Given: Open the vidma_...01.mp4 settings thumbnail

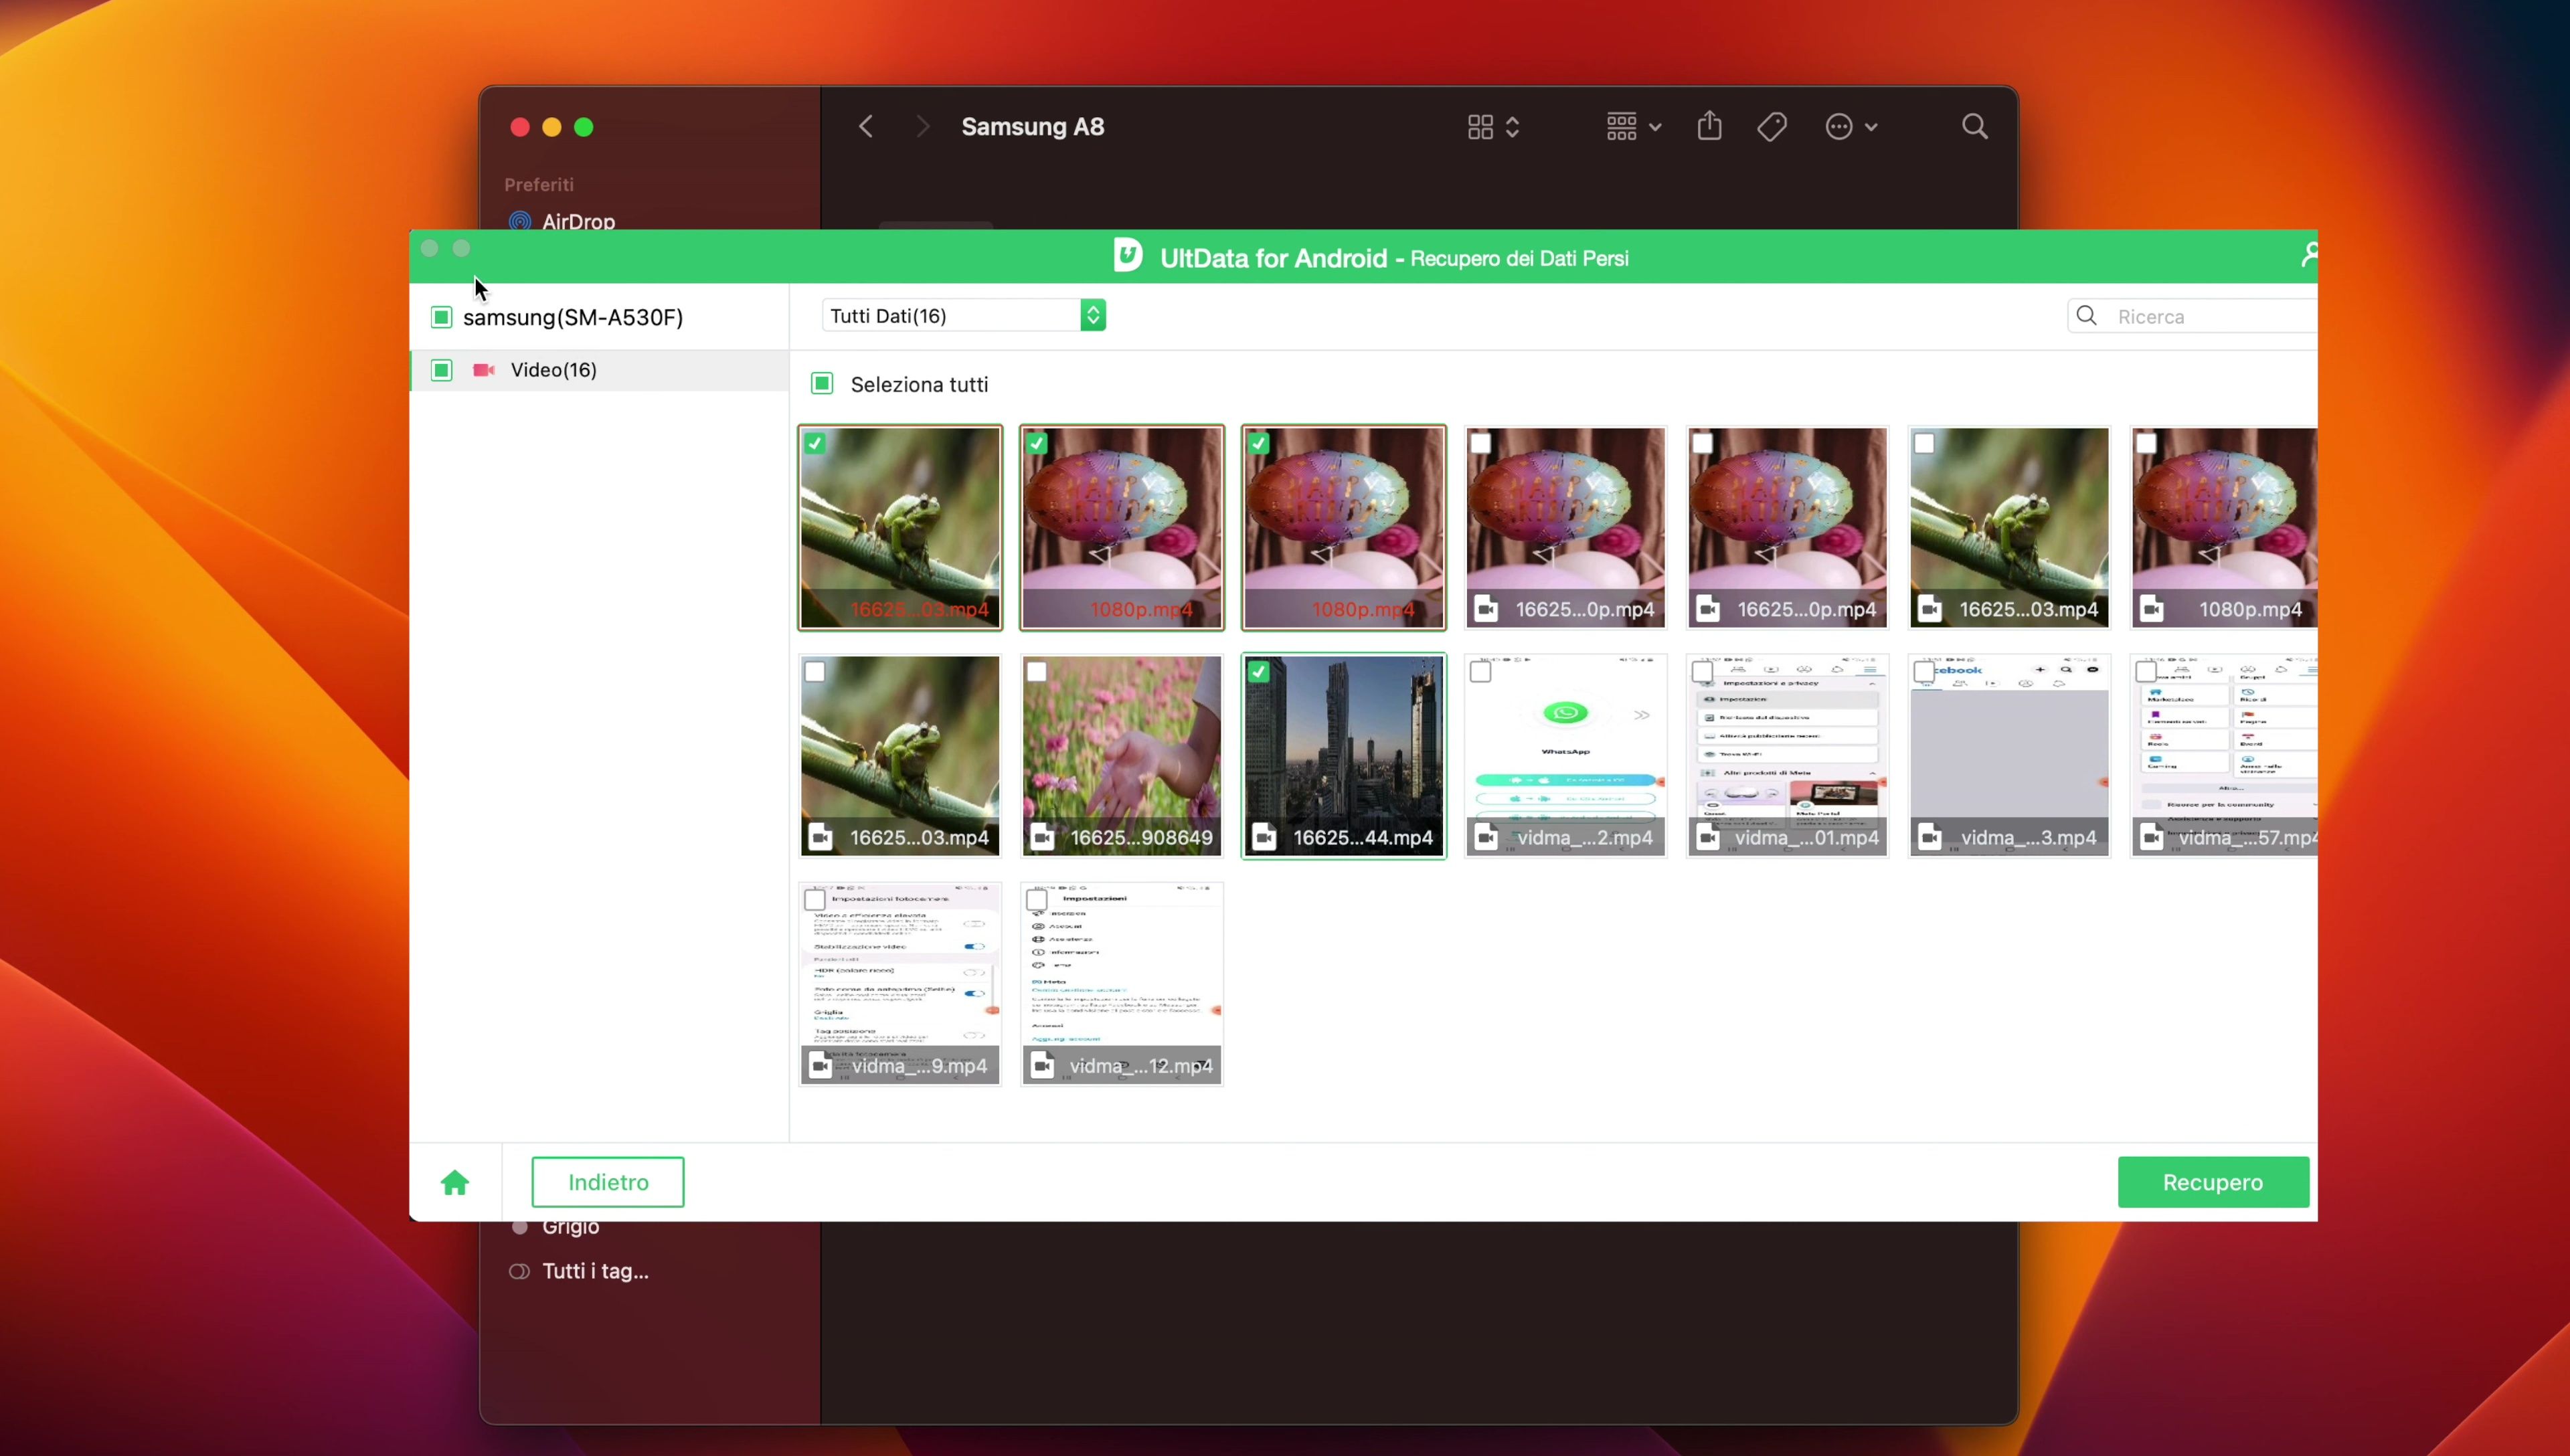Looking at the screenshot, I should coord(1787,756).
